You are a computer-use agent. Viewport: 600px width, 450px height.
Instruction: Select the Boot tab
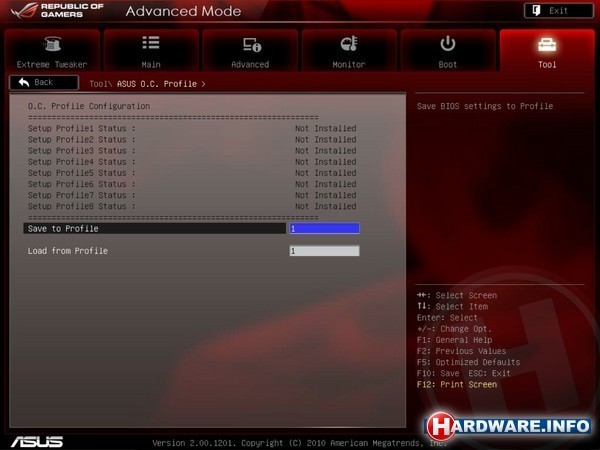tap(448, 50)
